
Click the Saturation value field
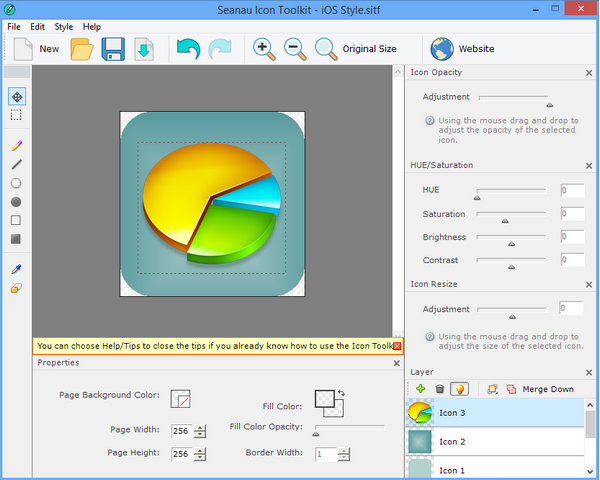(572, 214)
